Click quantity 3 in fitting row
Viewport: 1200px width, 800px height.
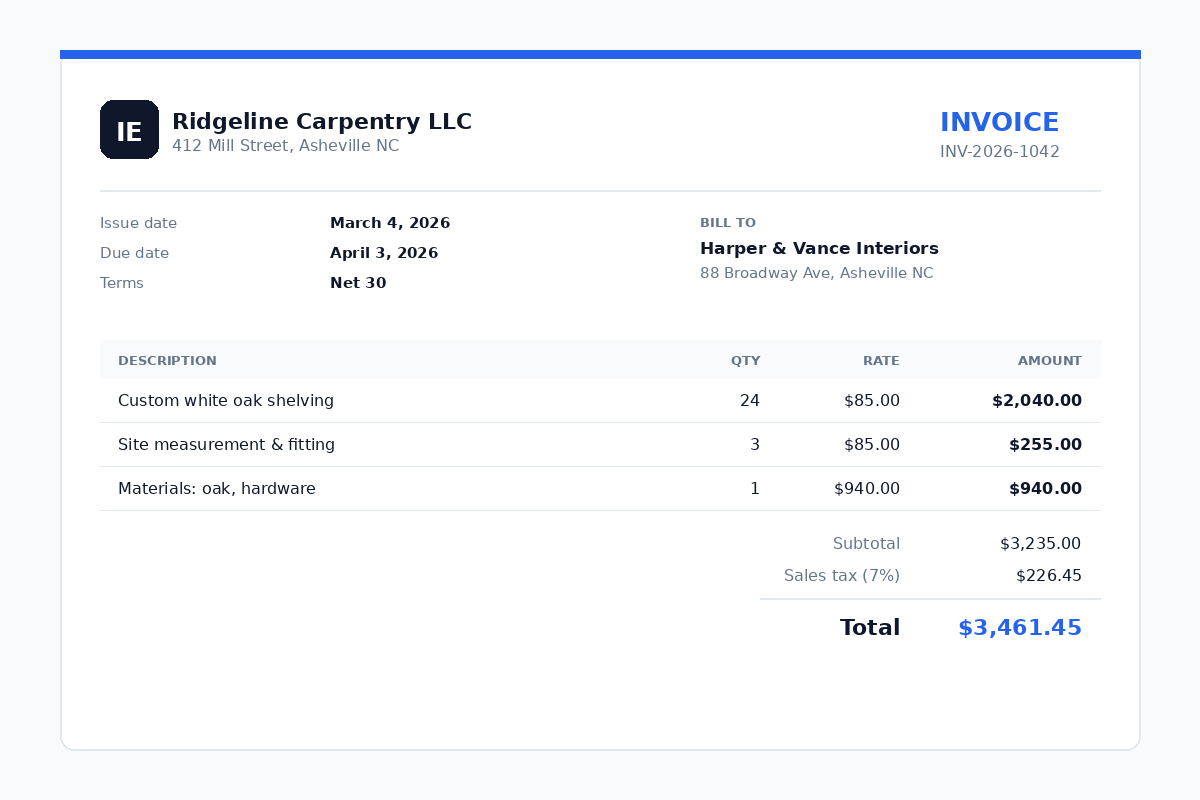(755, 445)
